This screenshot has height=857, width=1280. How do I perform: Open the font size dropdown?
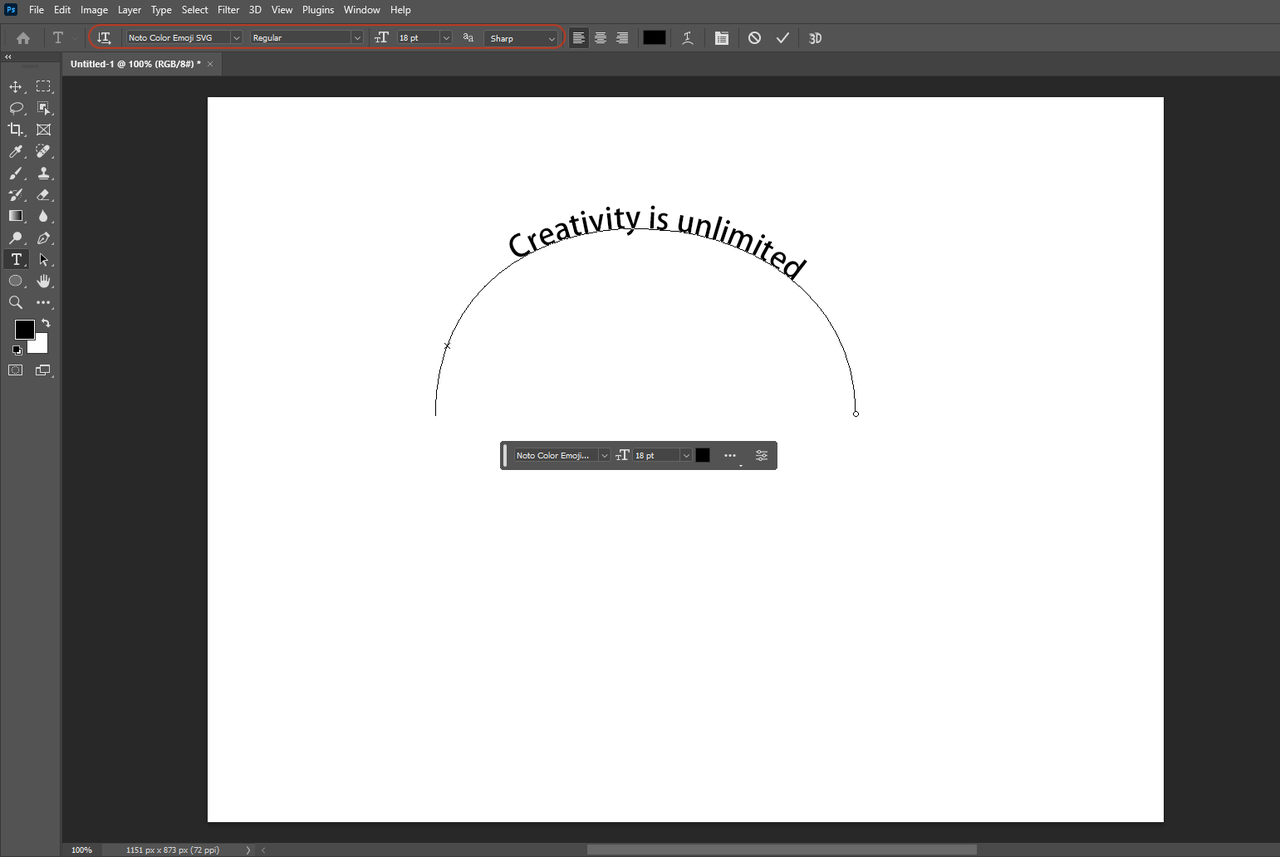coord(446,37)
